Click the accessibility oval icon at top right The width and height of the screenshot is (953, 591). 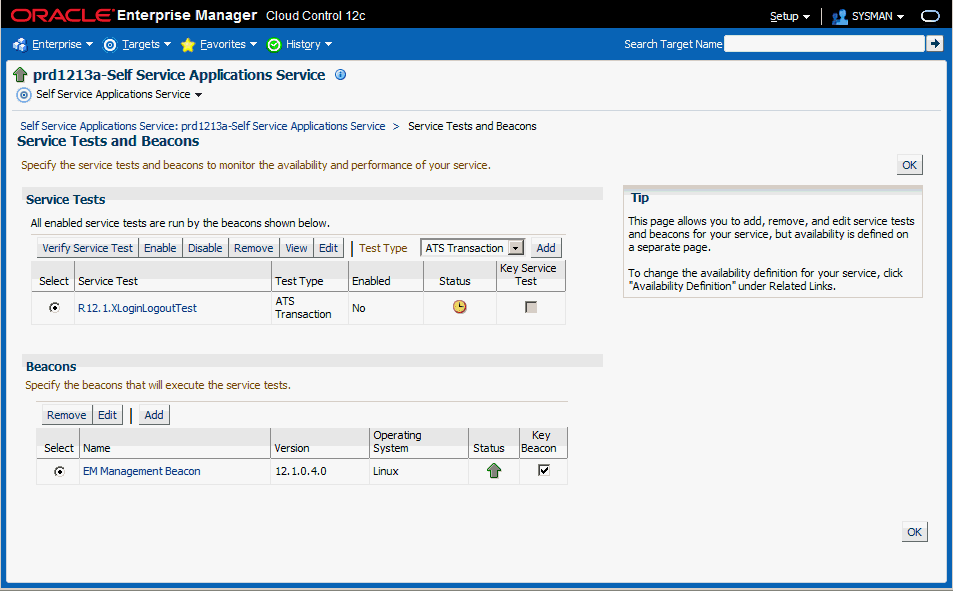930,16
